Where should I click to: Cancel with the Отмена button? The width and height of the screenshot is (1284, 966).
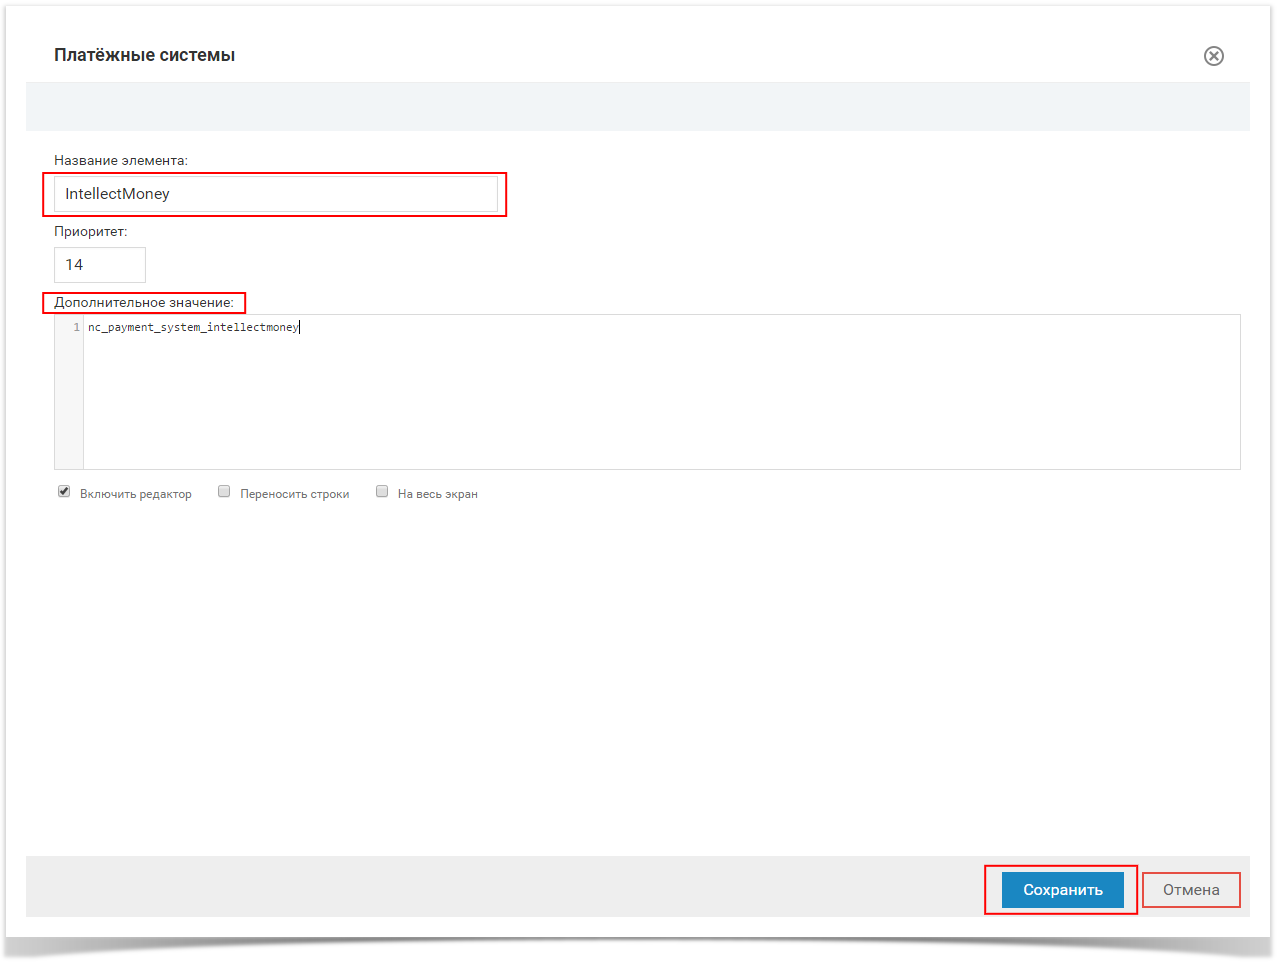[1191, 890]
